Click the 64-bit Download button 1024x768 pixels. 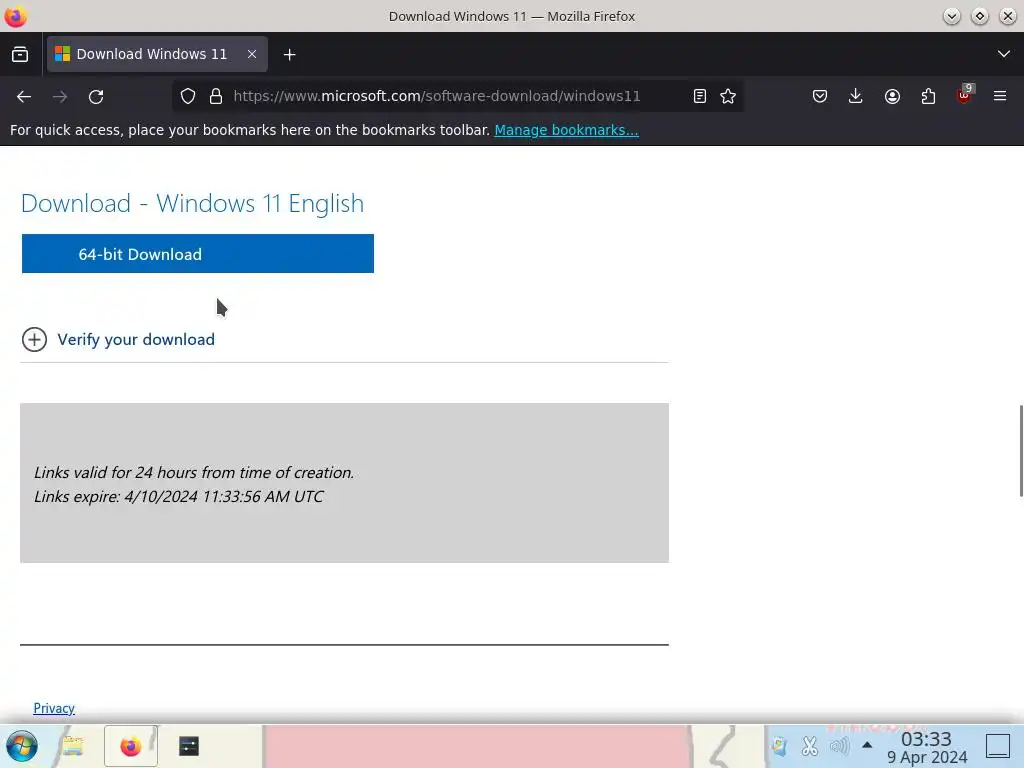click(x=198, y=253)
